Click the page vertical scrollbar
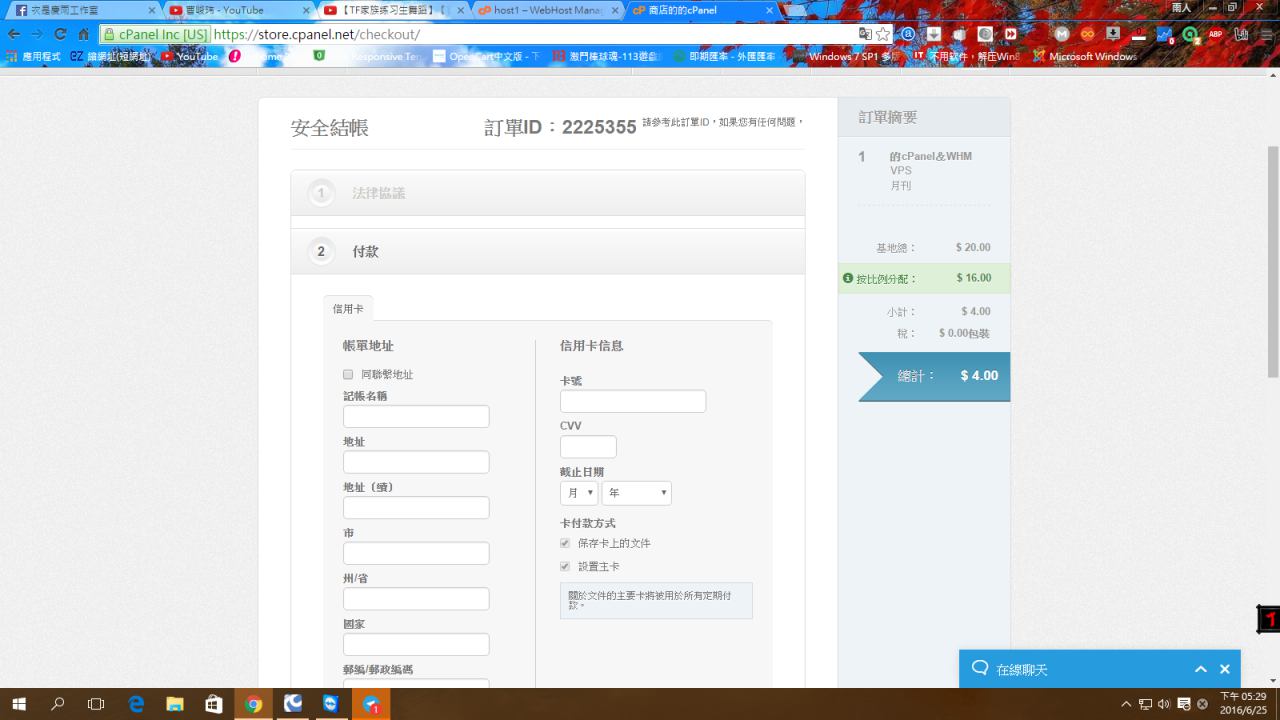1280x720 pixels. click(1272, 260)
